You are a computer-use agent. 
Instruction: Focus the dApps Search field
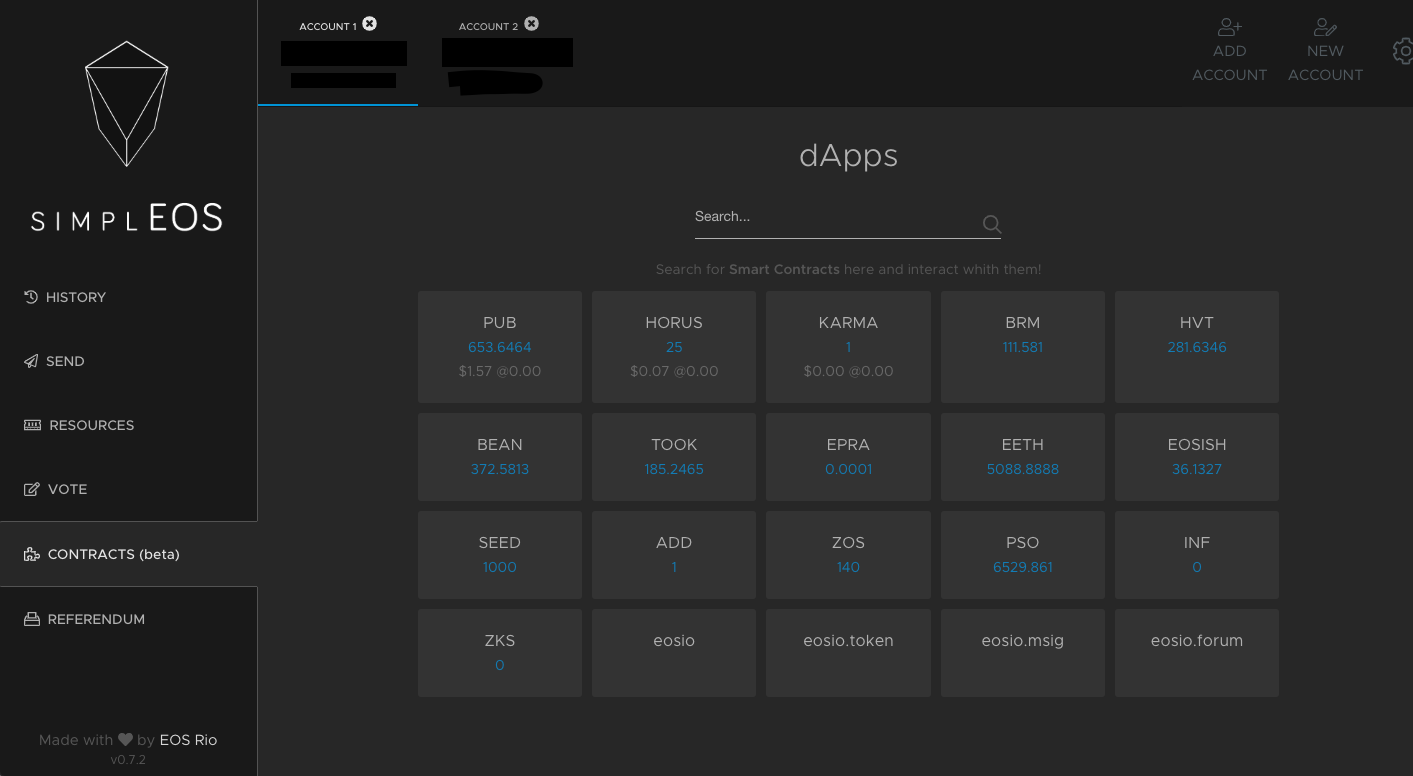848,217
